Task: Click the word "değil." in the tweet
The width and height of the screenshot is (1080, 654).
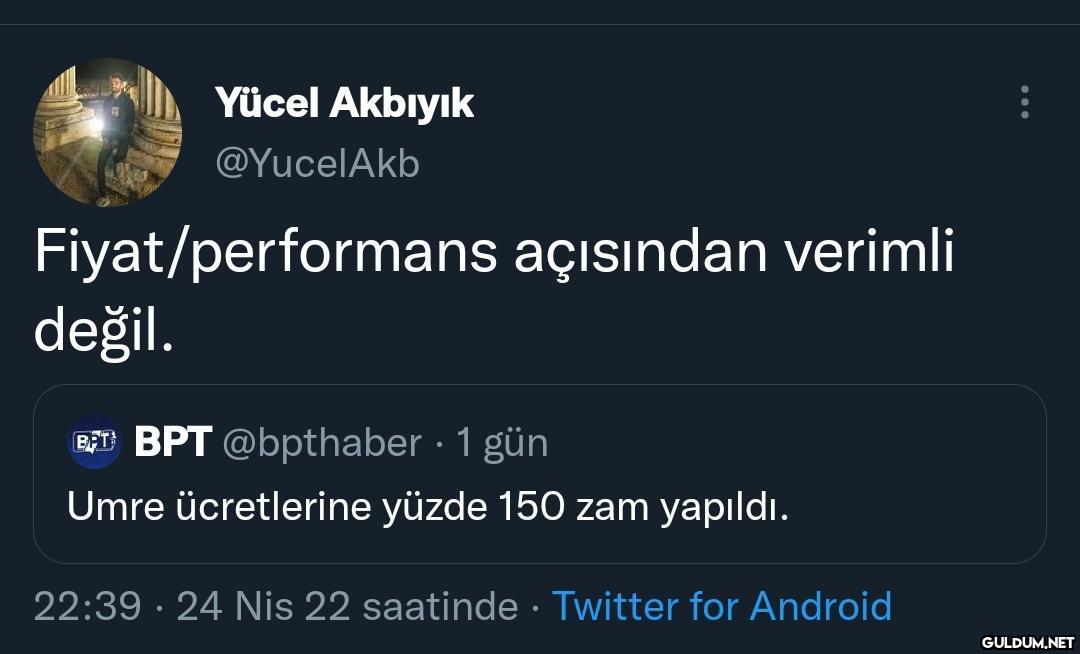Action: 104,331
